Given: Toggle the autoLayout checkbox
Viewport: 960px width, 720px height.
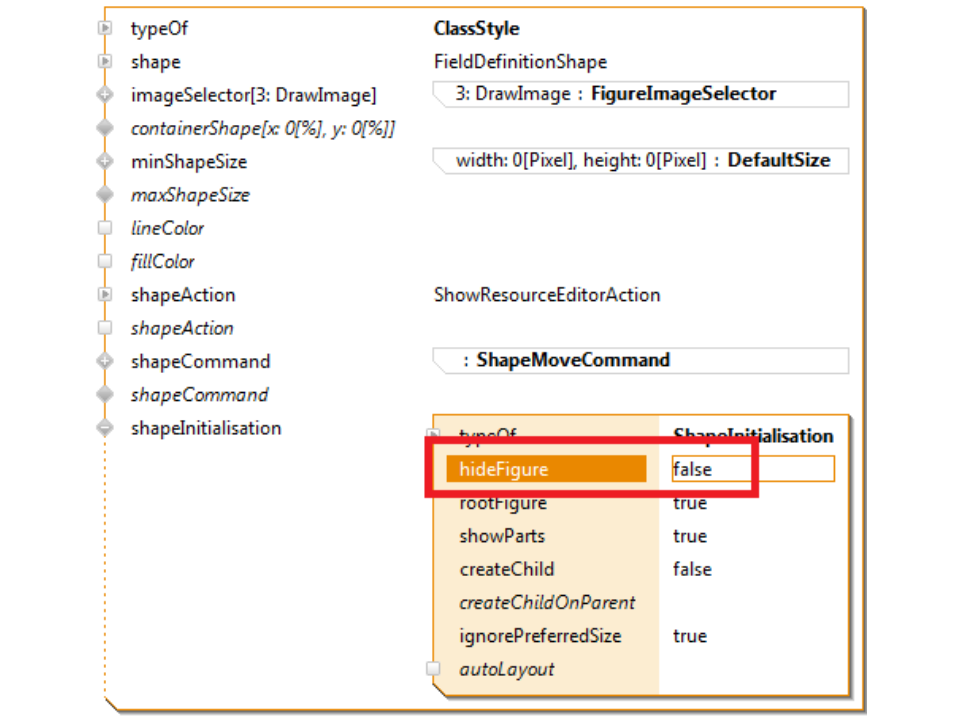Looking at the screenshot, I should click(433, 669).
